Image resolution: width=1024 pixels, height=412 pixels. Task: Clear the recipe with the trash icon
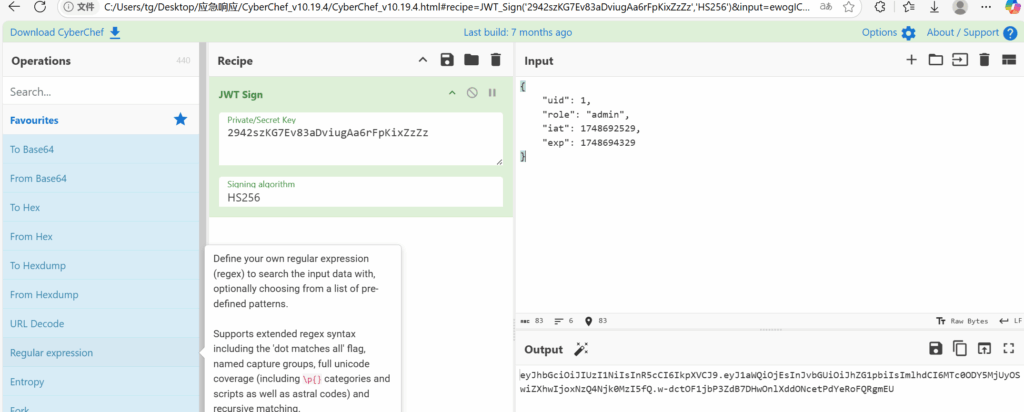click(x=496, y=60)
